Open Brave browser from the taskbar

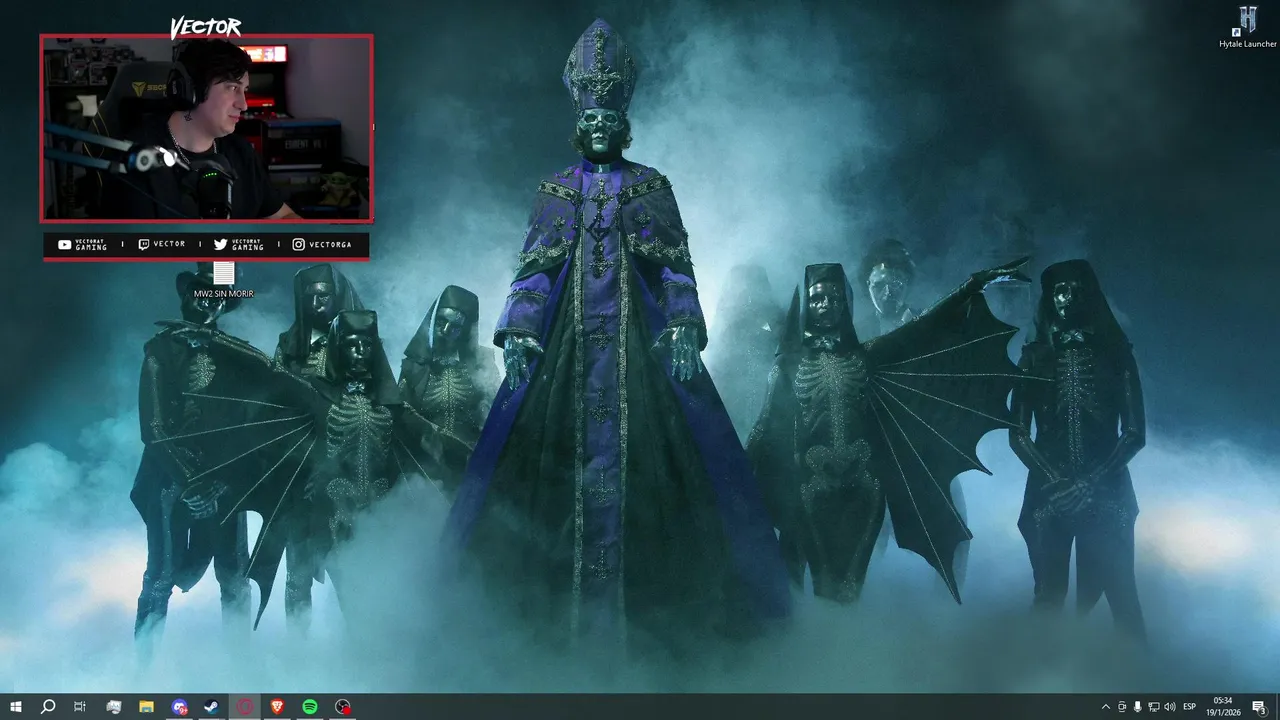[277, 707]
